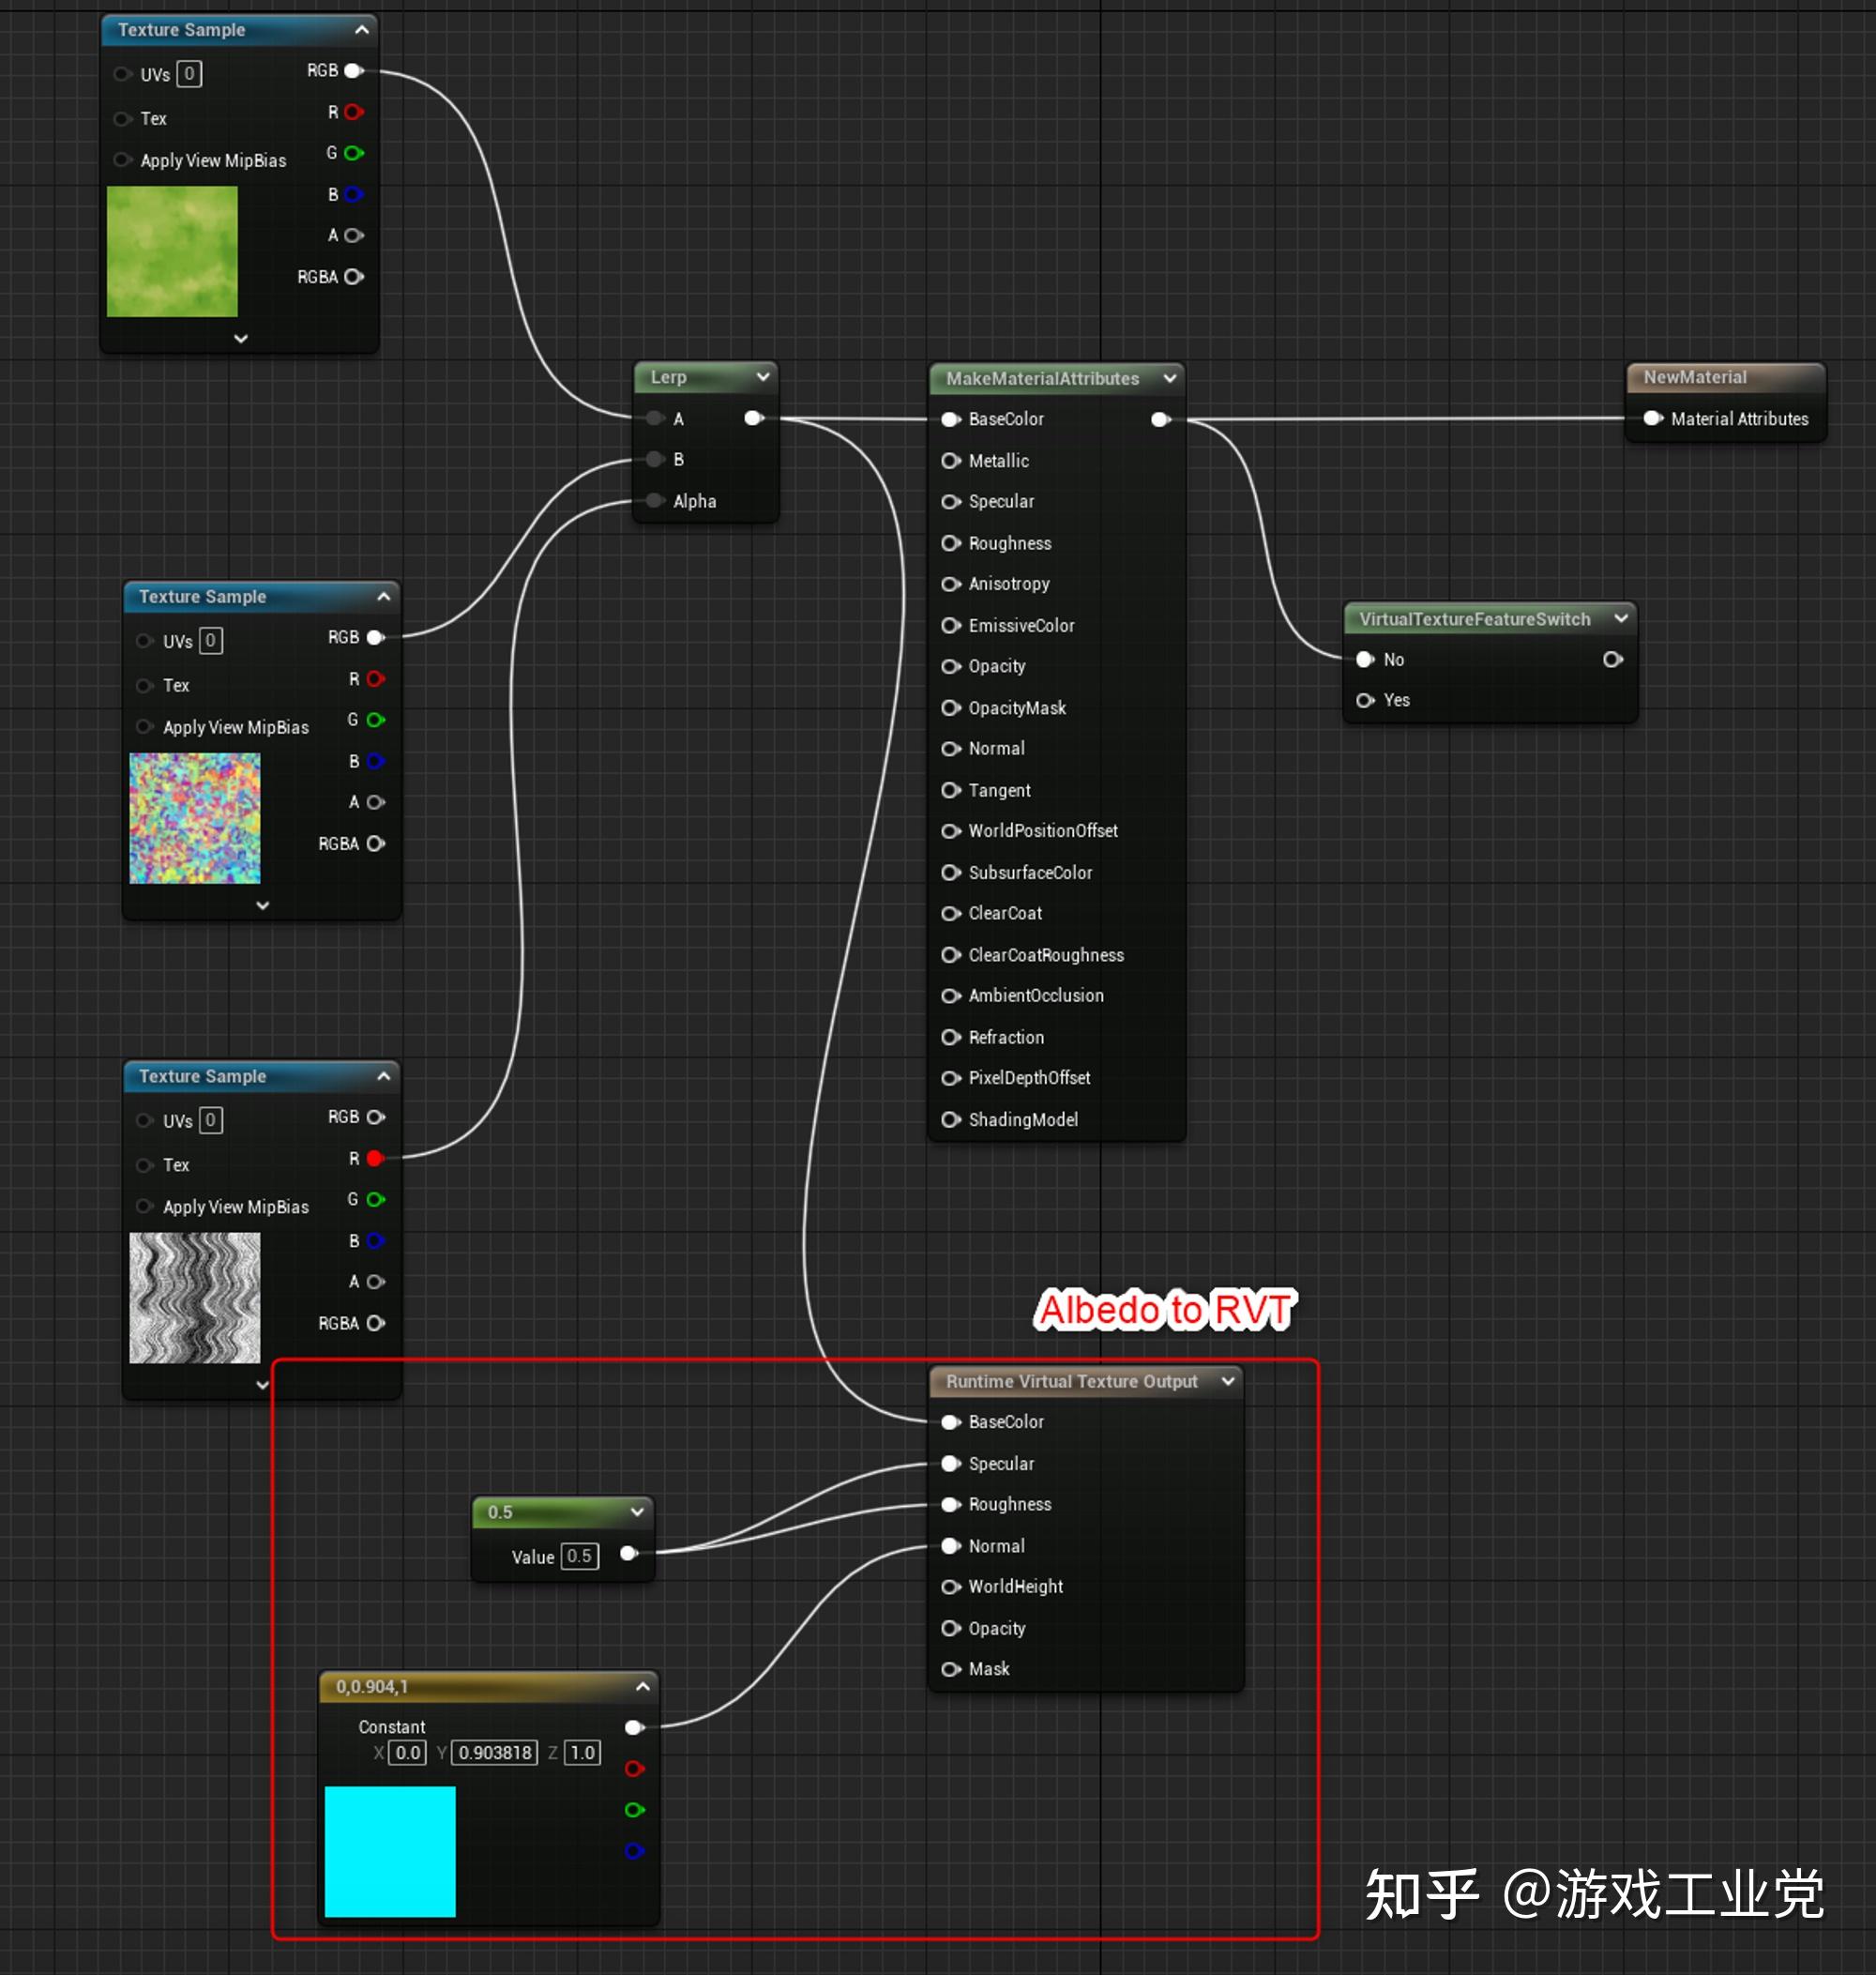The height and width of the screenshot is (1975, 1876).
Task: Click Apply View MipBias pin on grass sample
Action: [x=123, y=160]
